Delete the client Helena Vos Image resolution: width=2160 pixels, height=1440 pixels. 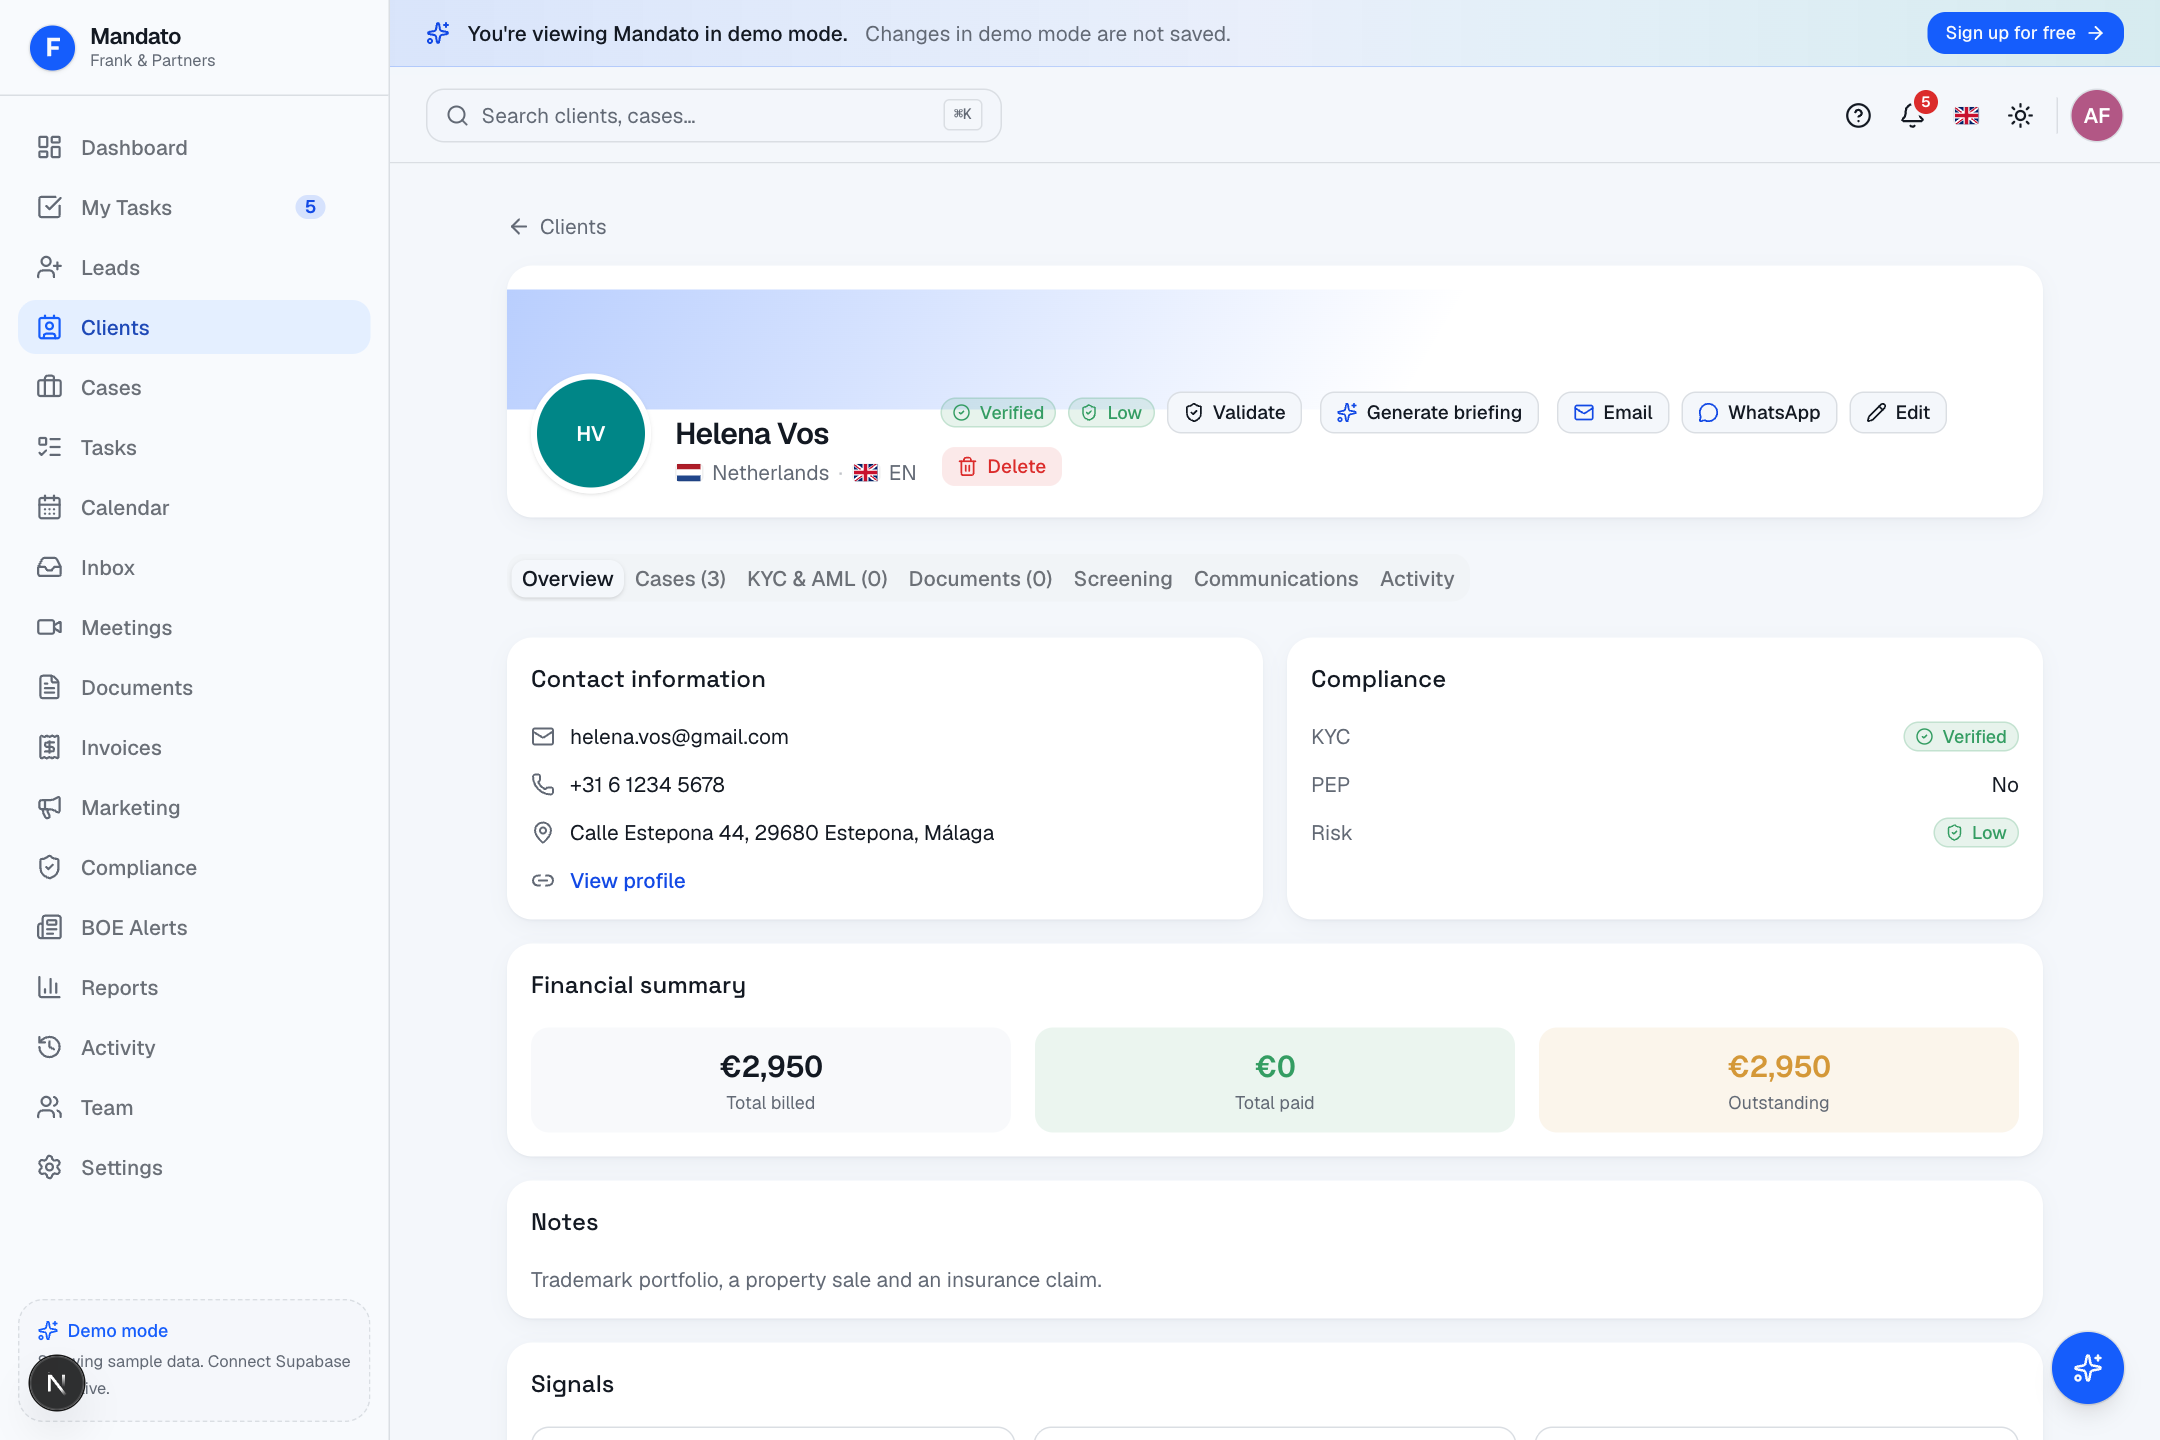(1001, 466)
